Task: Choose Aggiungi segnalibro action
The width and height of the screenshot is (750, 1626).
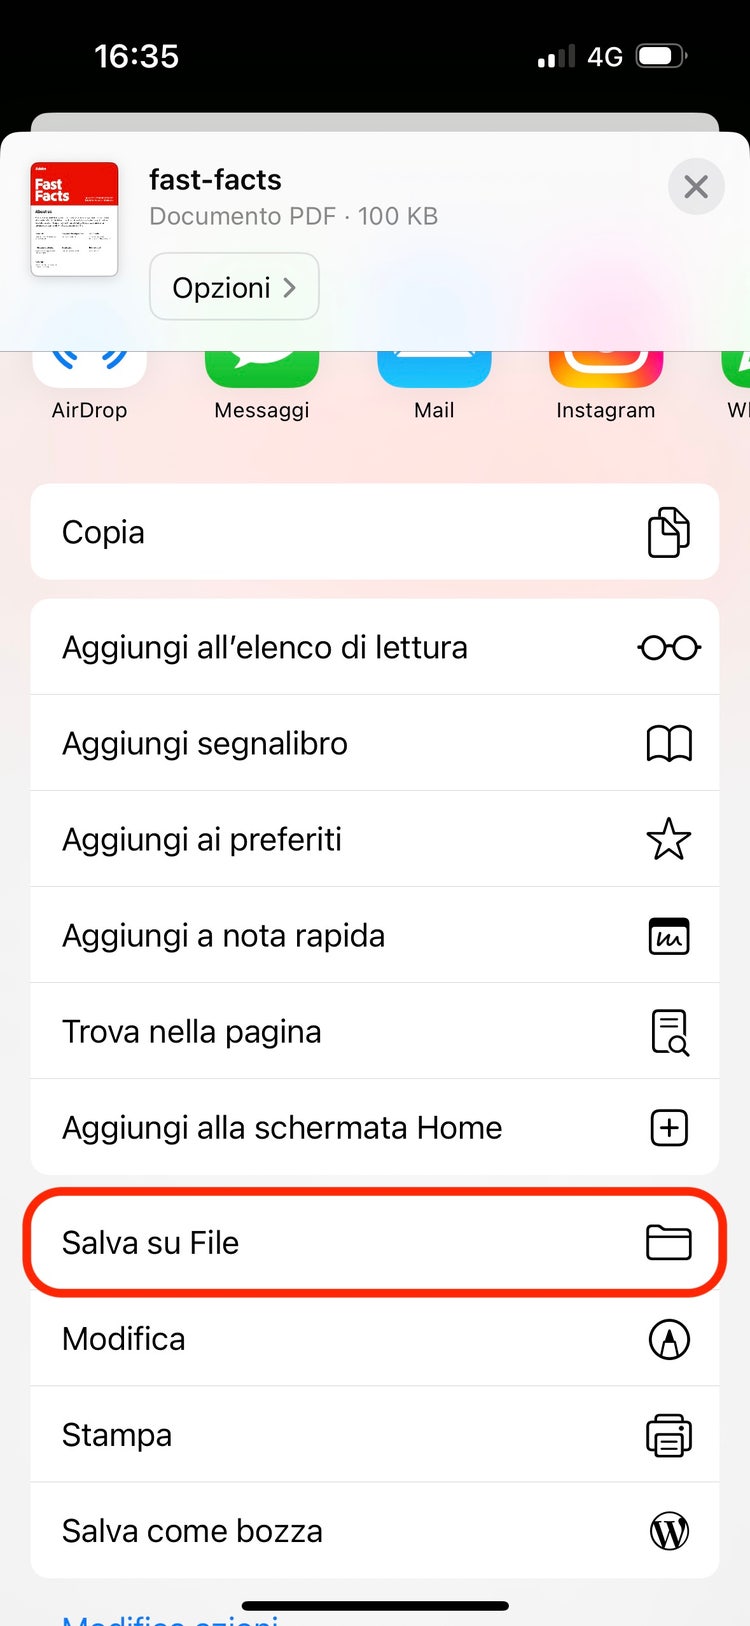Action: 375,743
